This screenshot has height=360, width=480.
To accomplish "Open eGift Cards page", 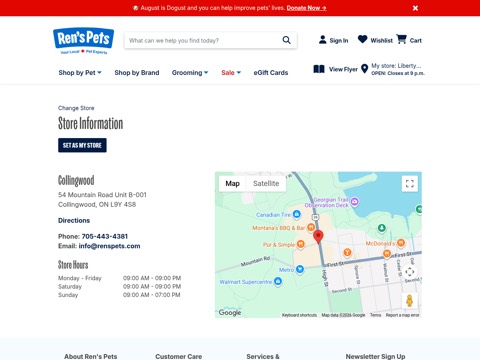I will click(x=271, y=73).
